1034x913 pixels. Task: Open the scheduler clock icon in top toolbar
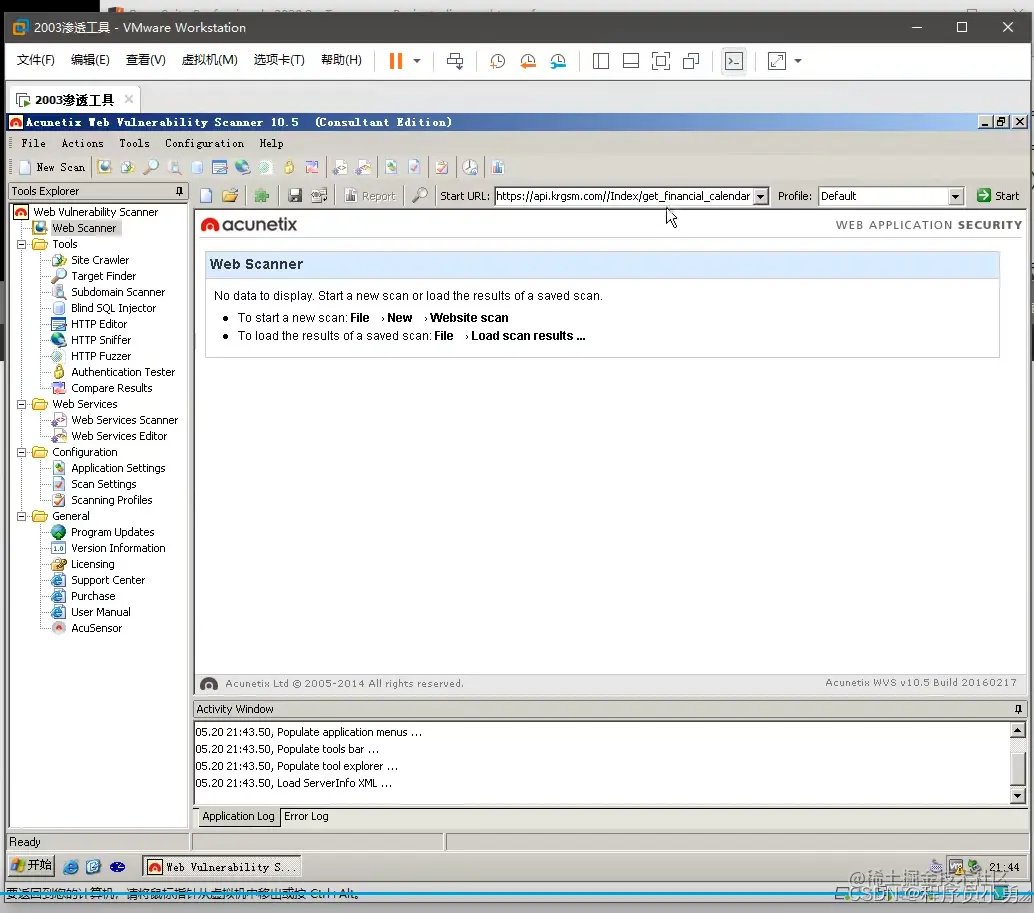470,167
